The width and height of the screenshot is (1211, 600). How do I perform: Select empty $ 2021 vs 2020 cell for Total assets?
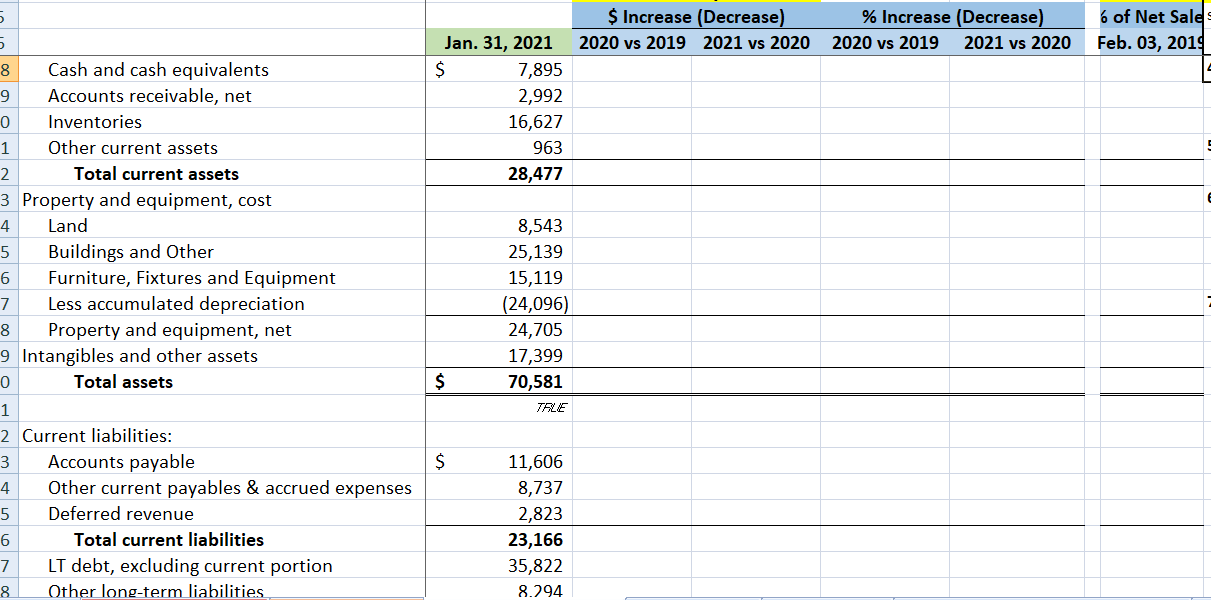click(756, 381)
